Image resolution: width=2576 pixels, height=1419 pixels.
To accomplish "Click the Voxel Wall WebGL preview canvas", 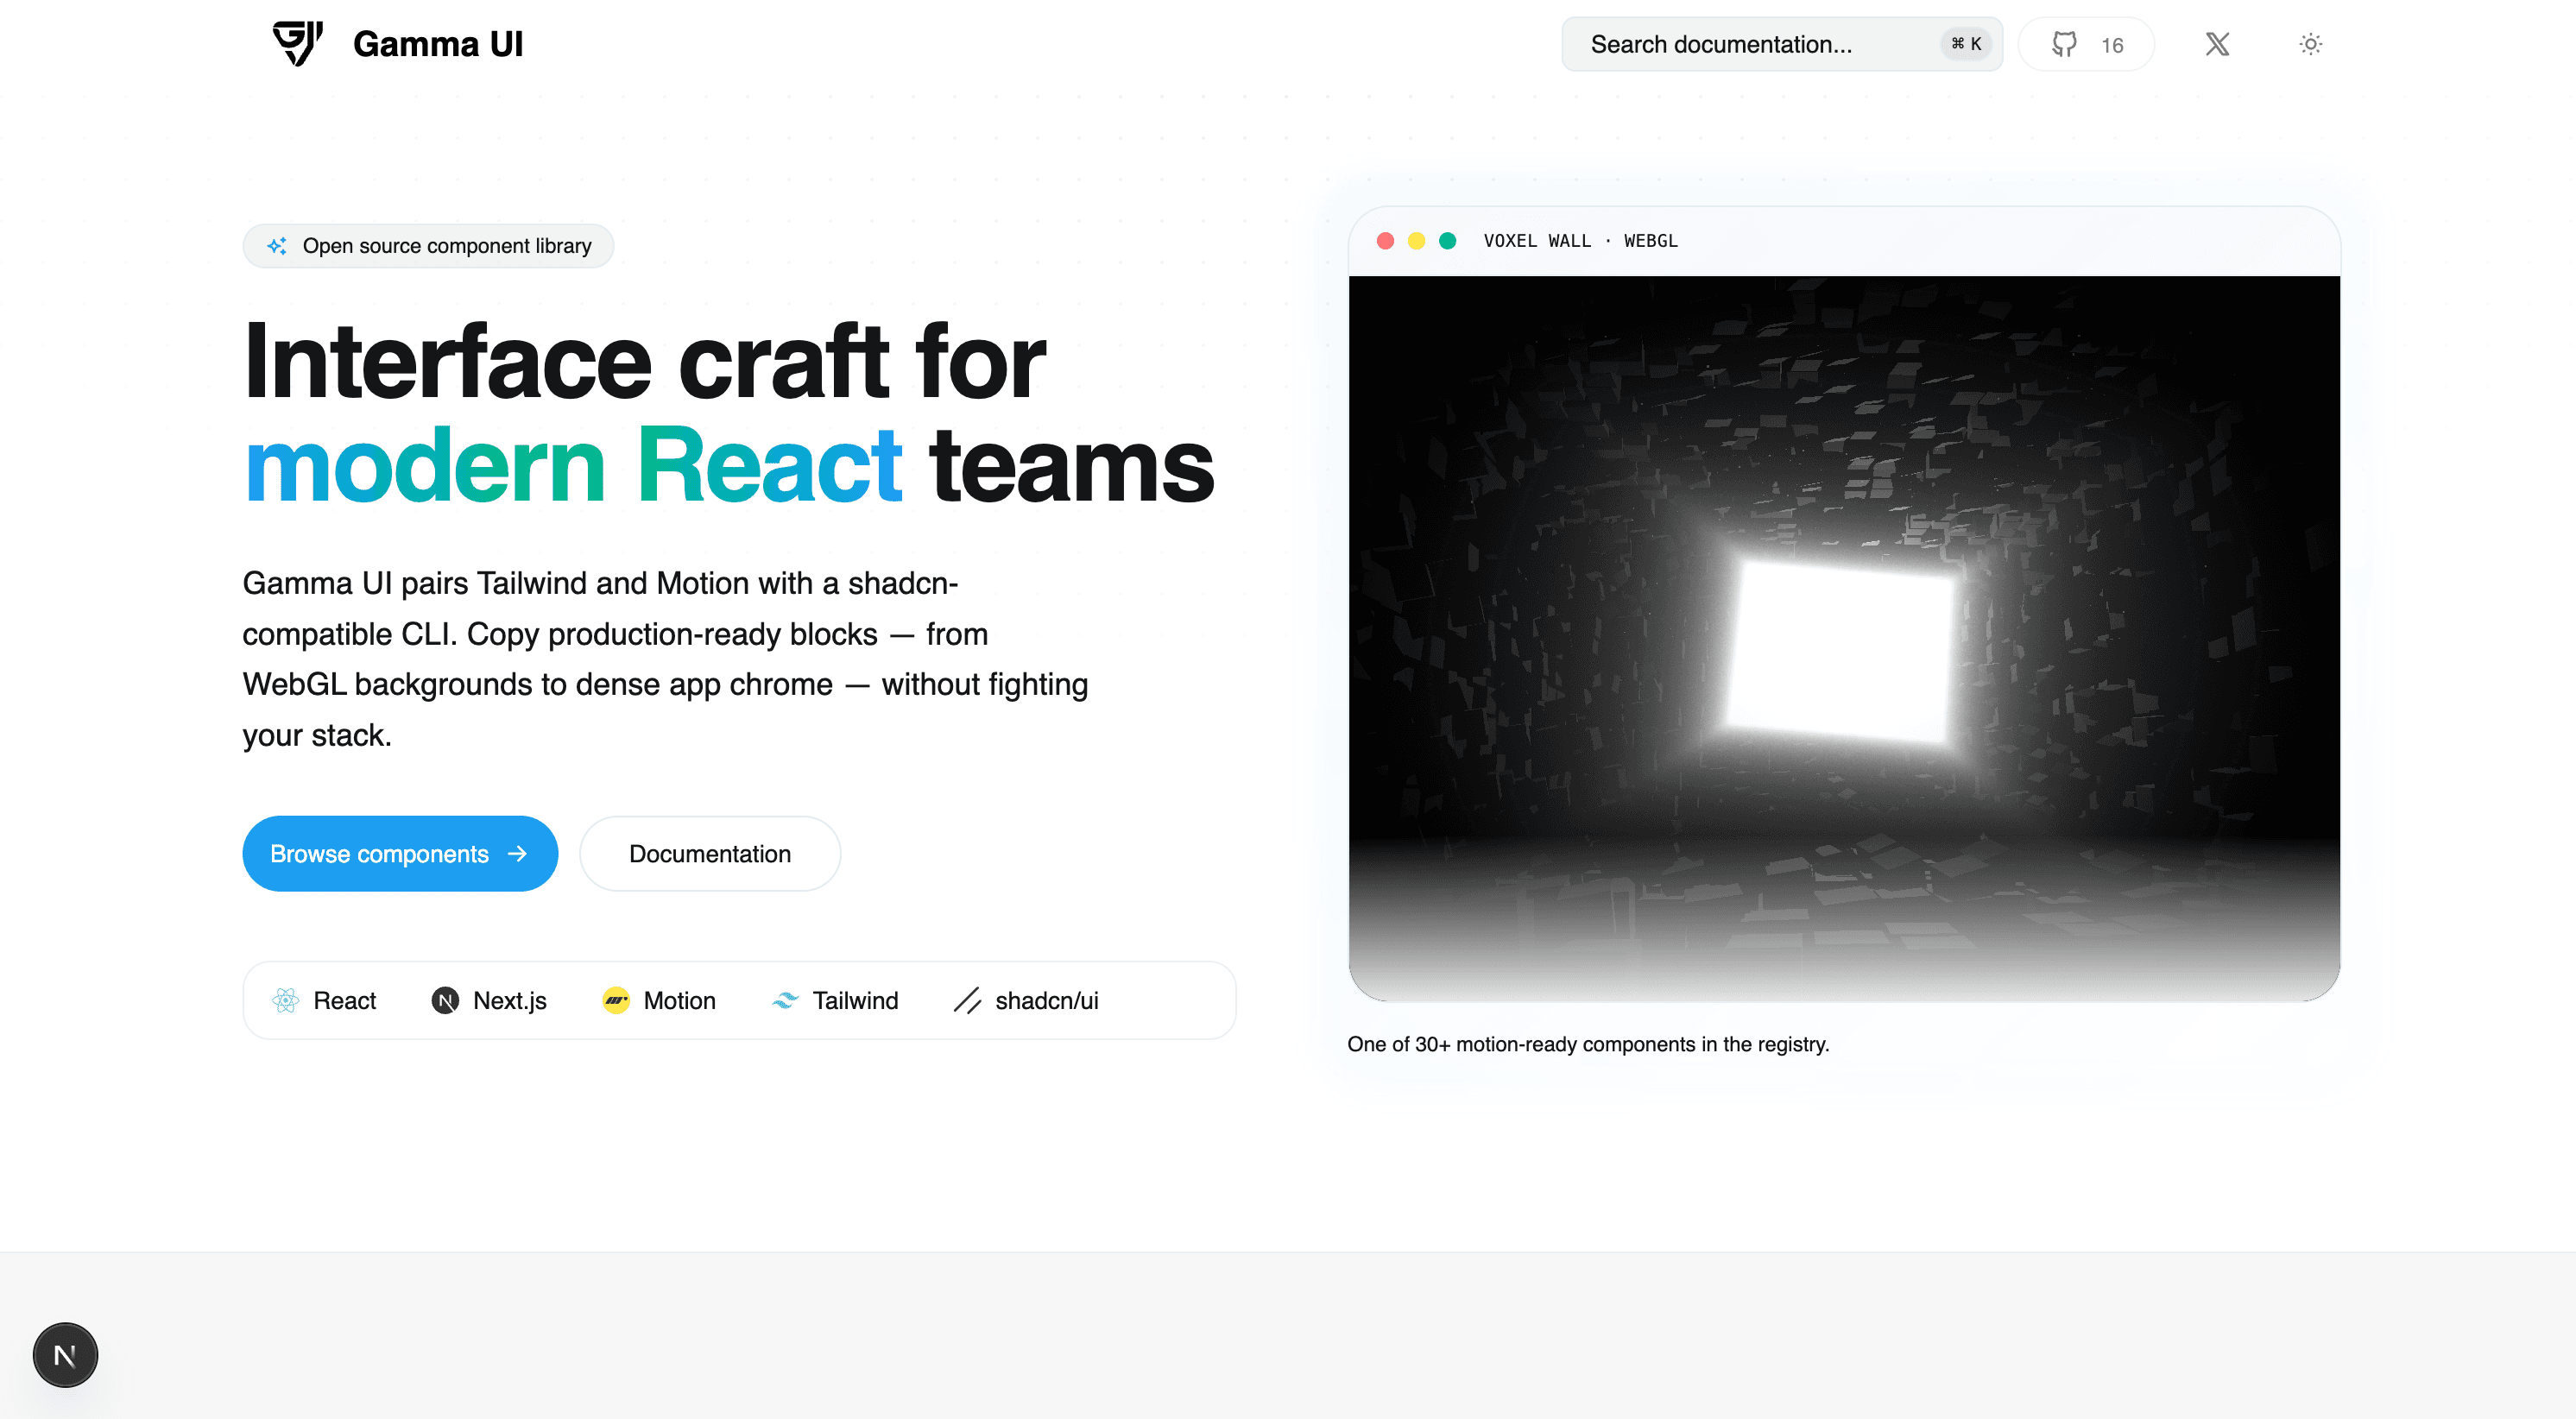I will [1844, 638].
